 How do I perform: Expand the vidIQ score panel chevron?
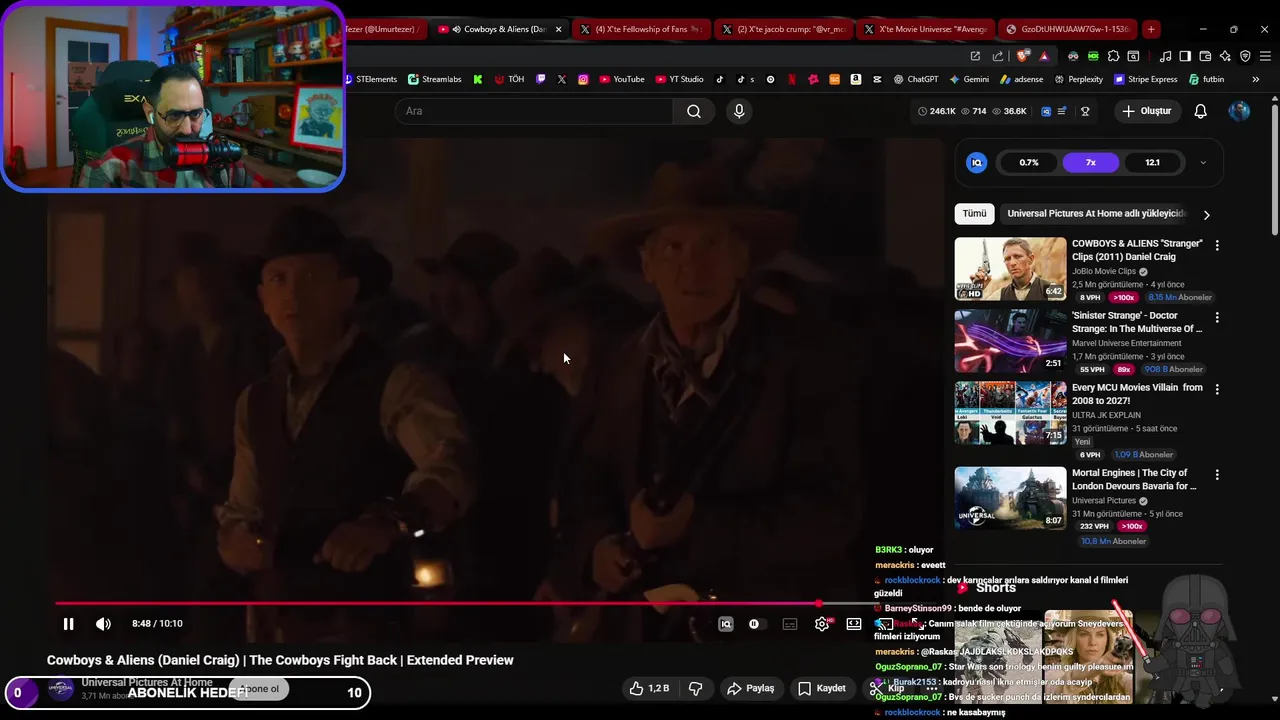pos(1203,163)
